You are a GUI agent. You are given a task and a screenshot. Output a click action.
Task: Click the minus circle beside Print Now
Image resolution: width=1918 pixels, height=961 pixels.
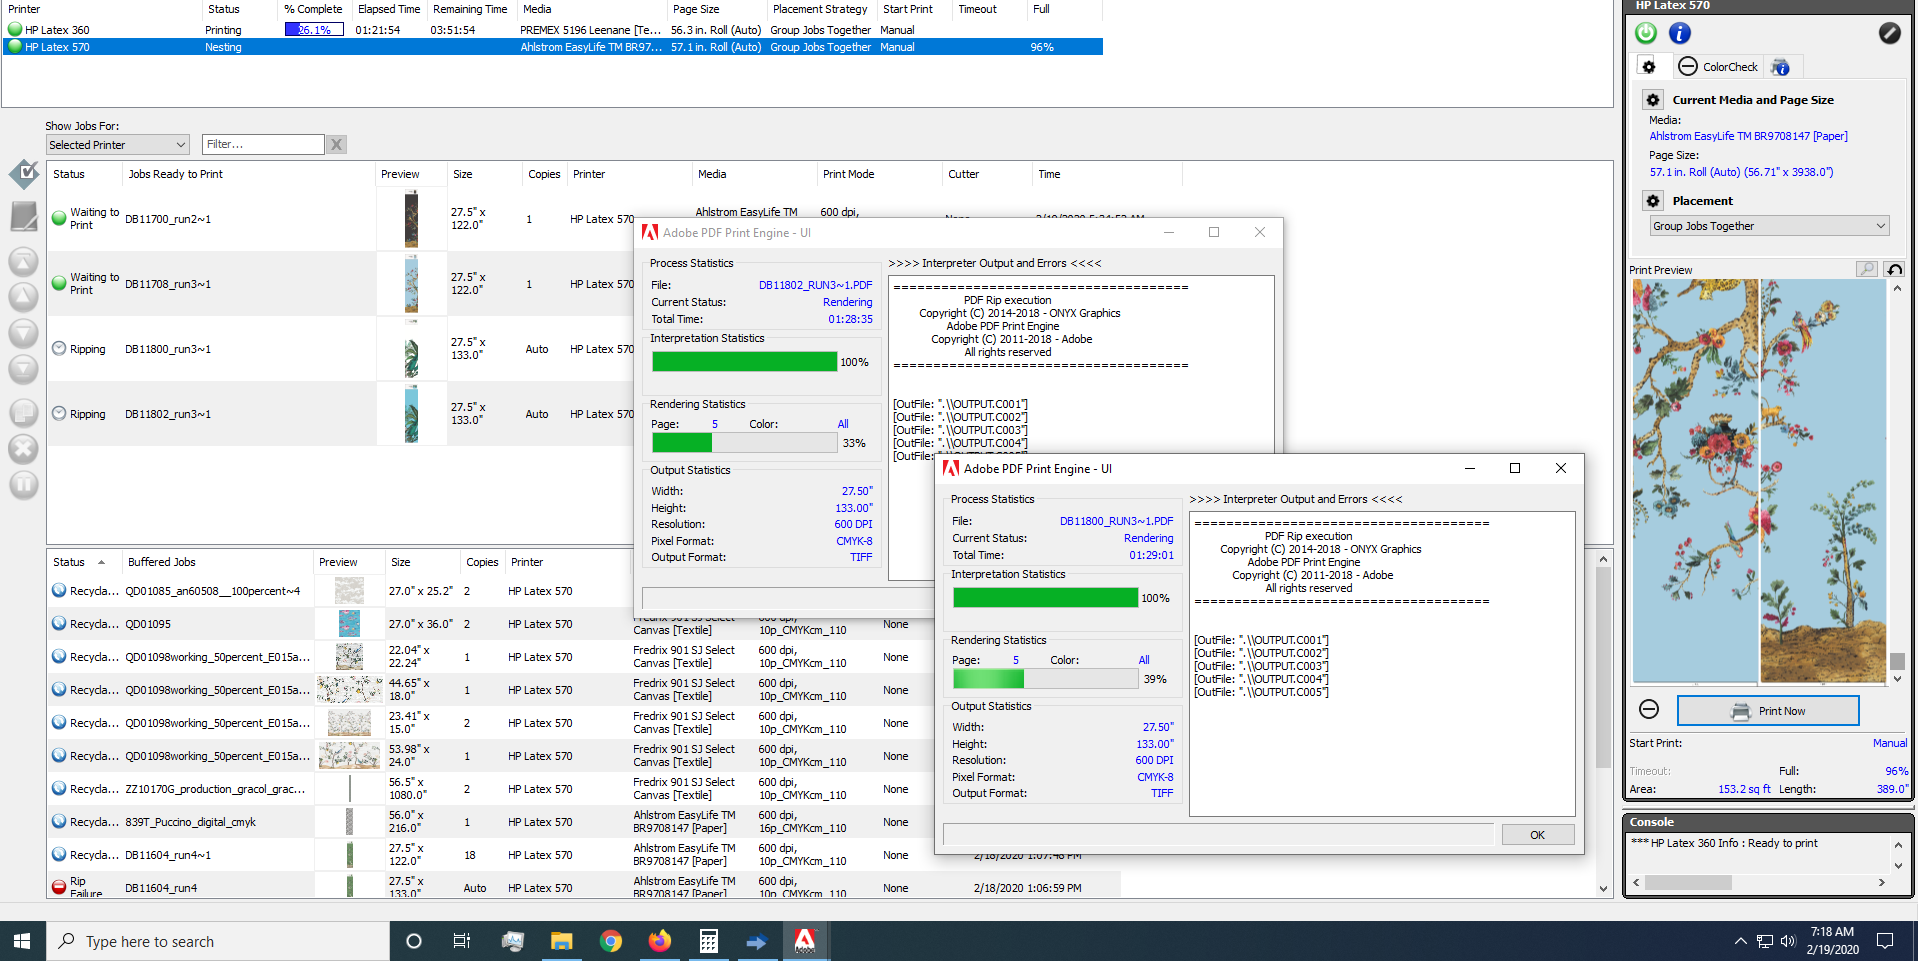pos(1649,710)
